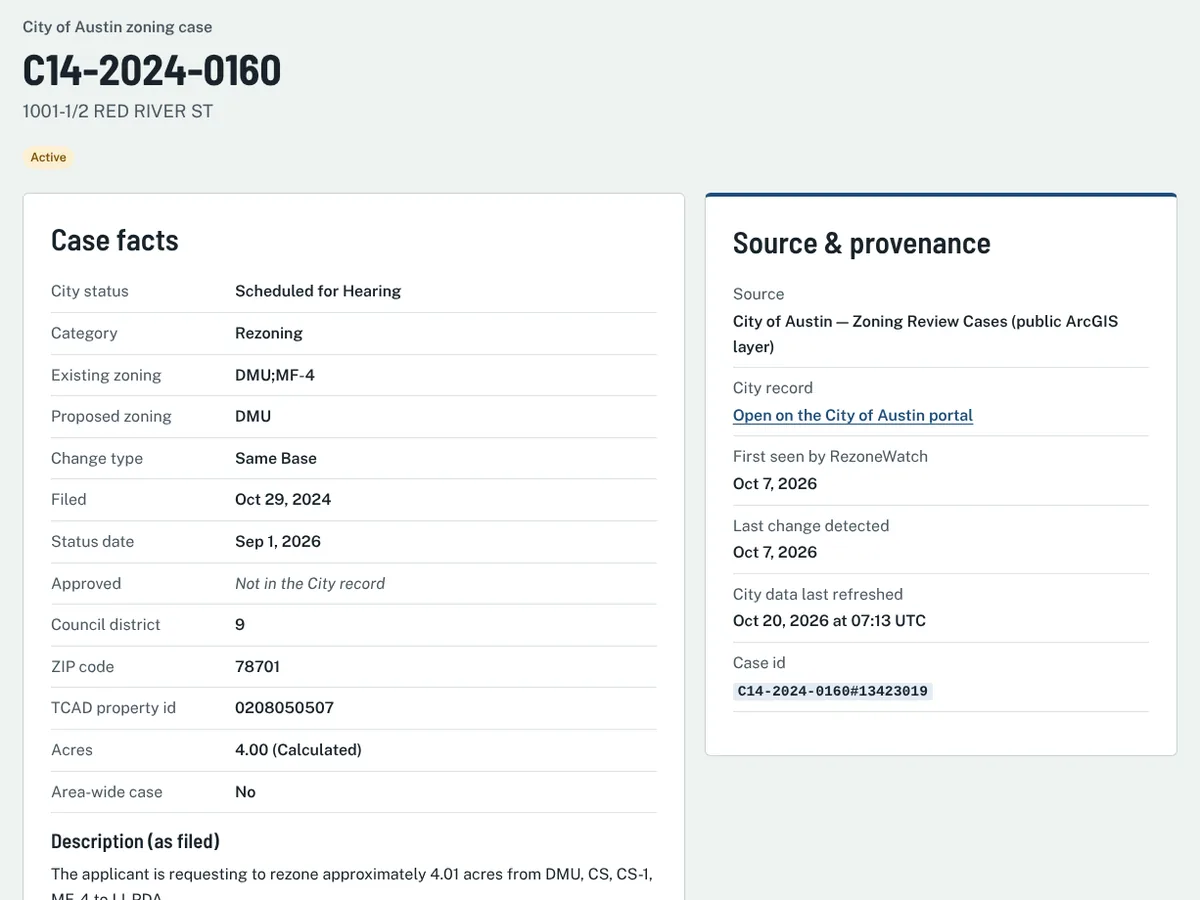Select the Case facts heading

coord(115,240)
